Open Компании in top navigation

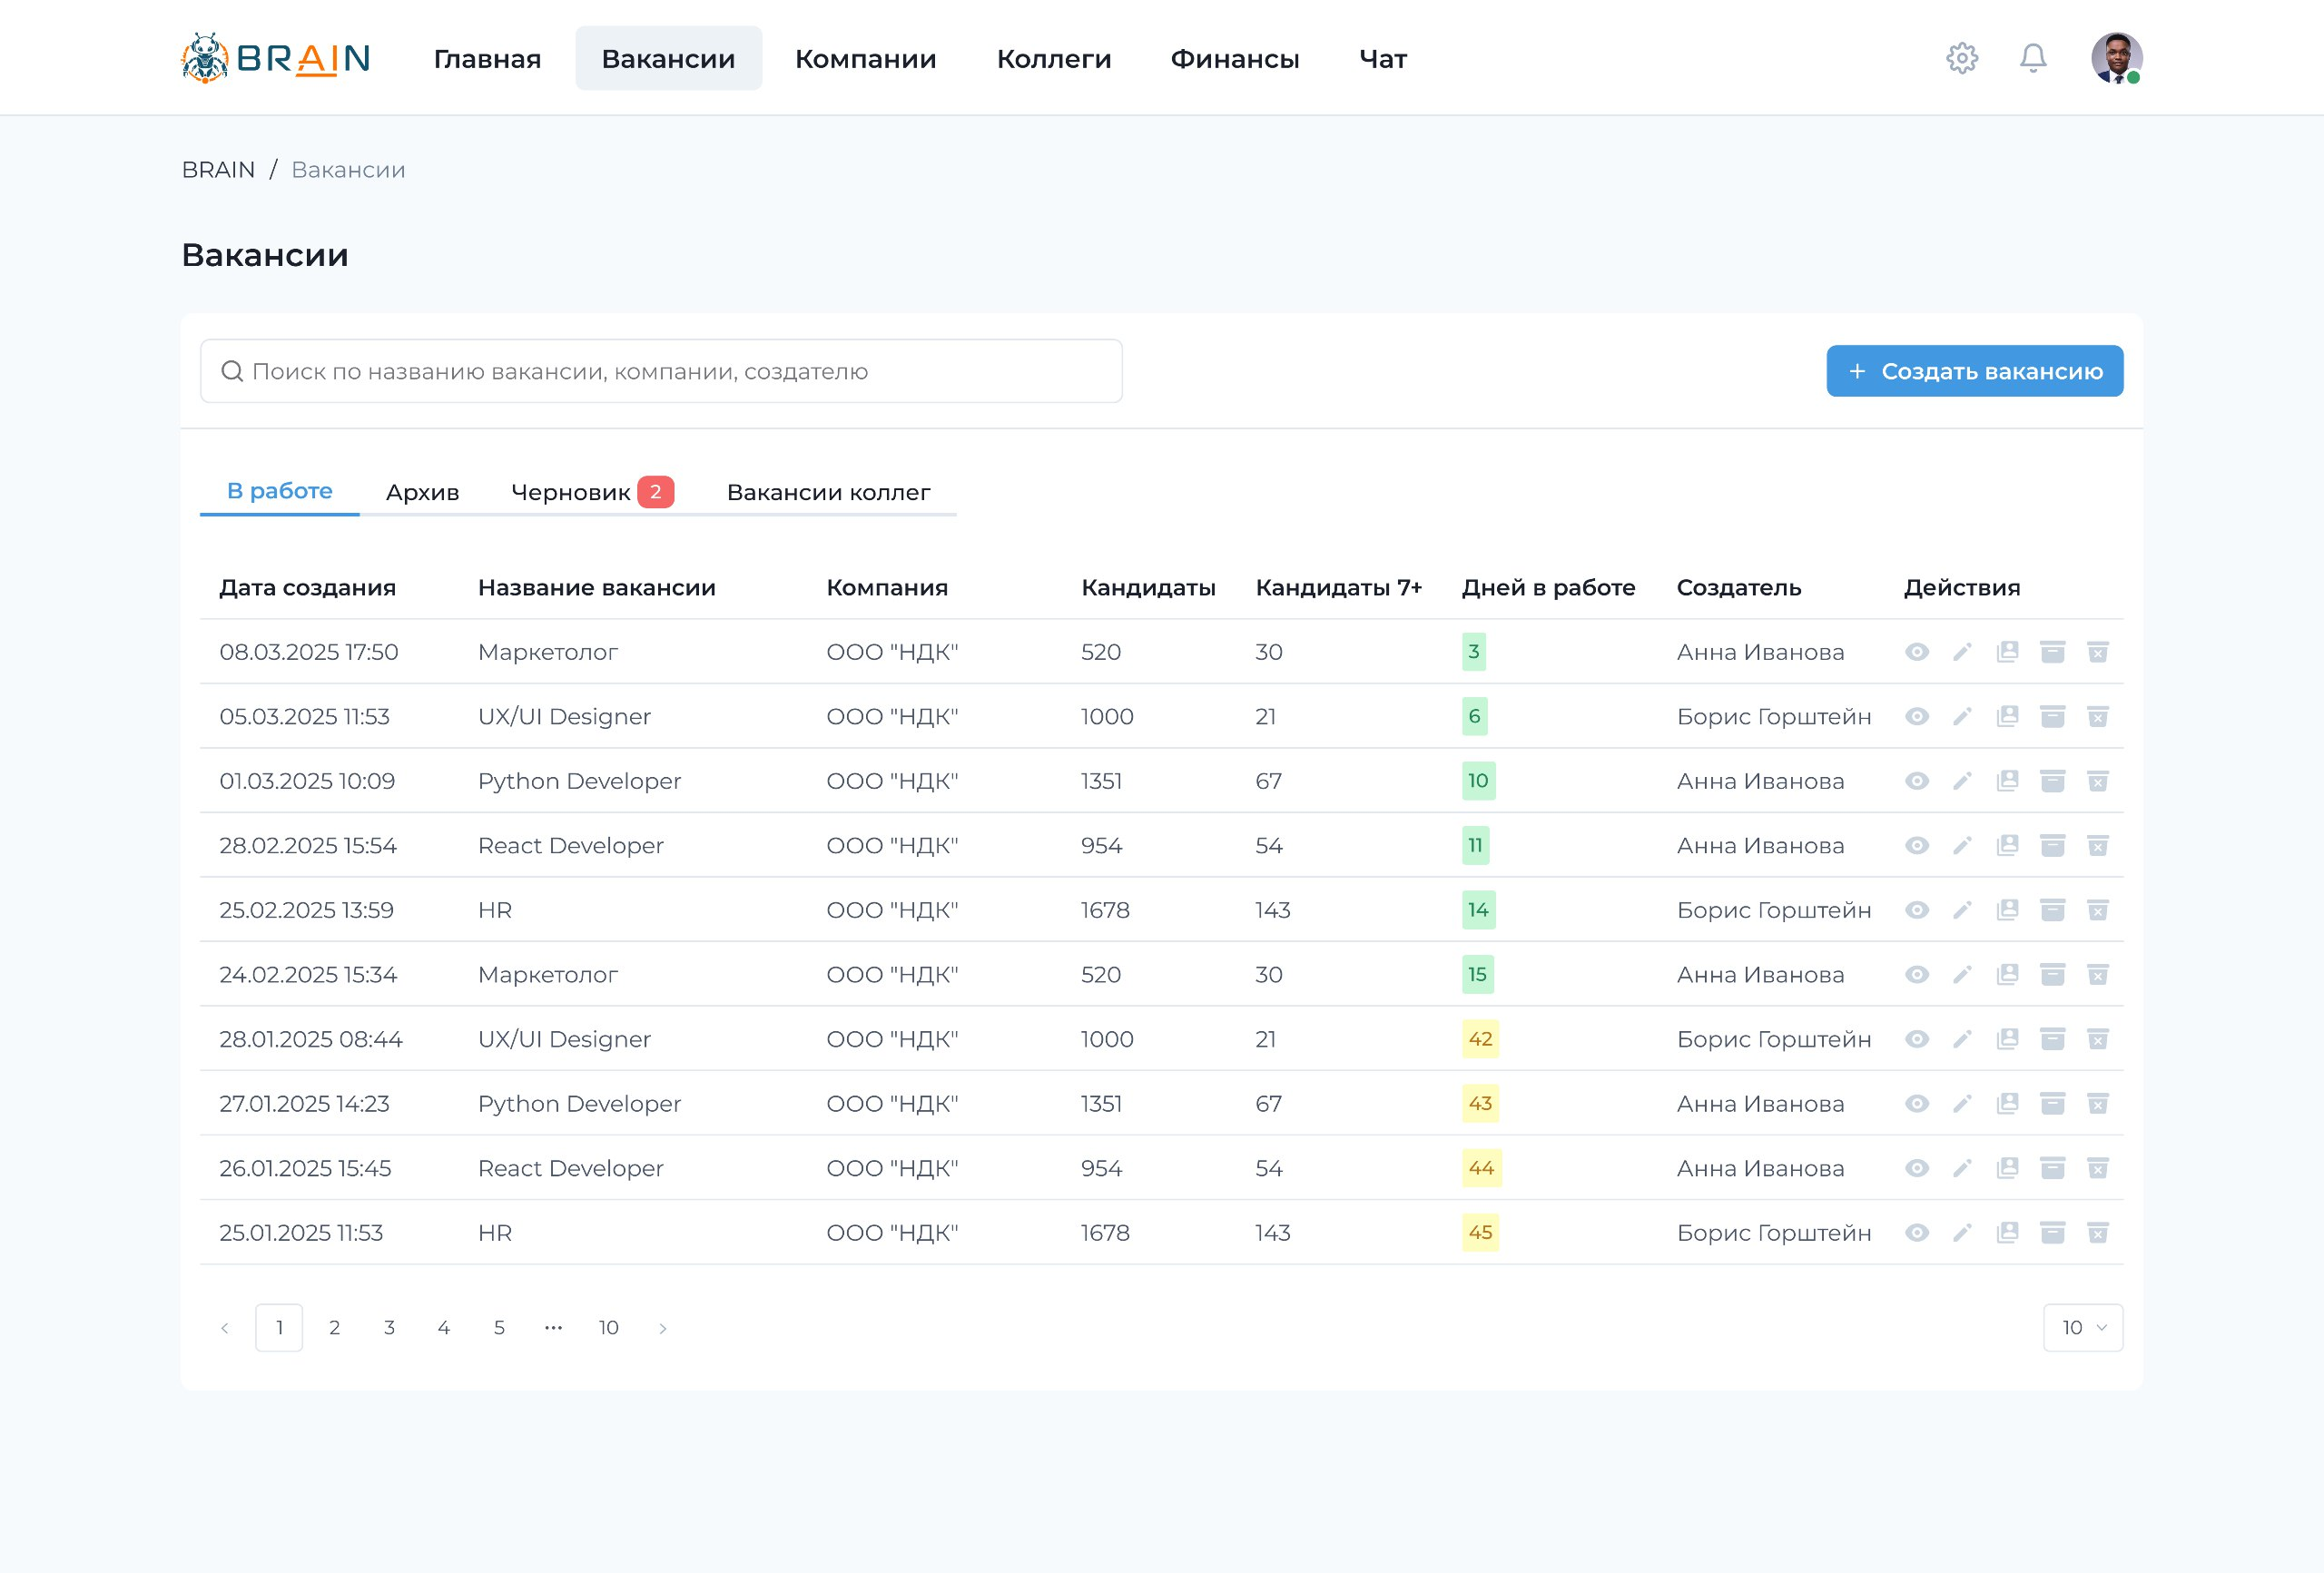865,59
